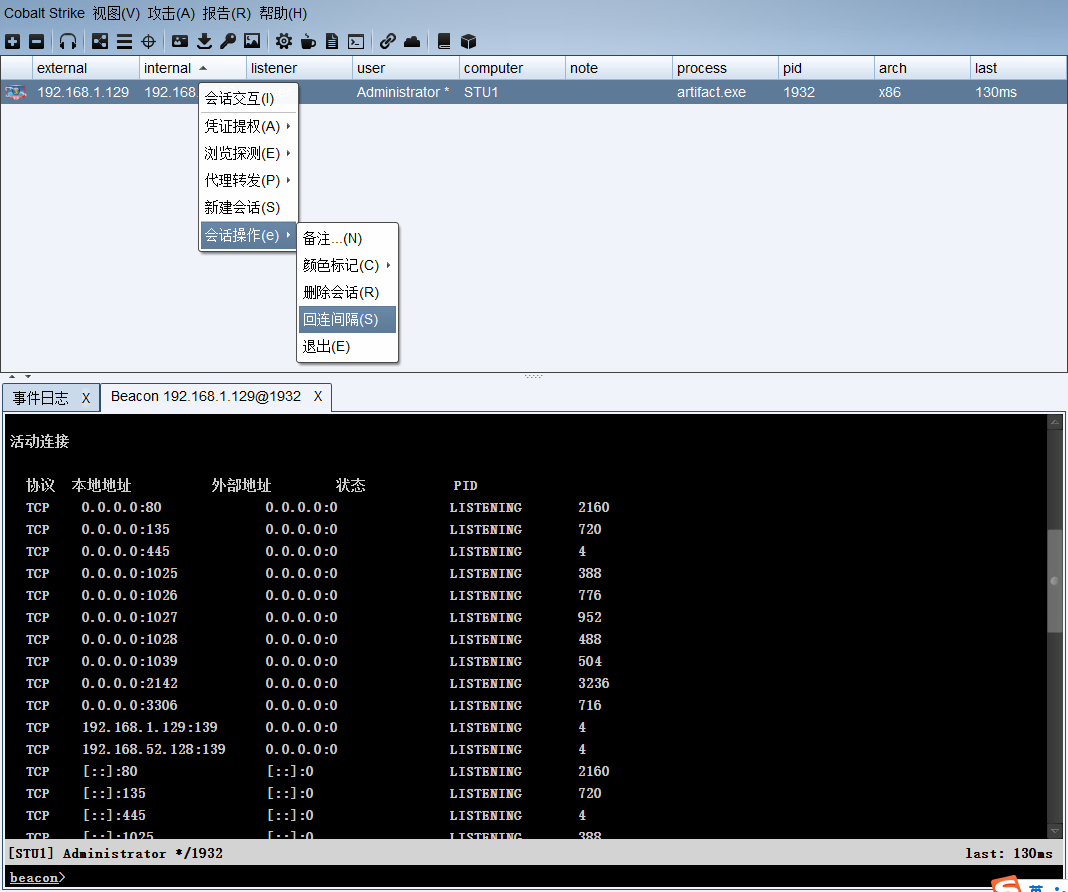Choose 会话交互(I) in the context menu
This screenshot has height=892, width=1068.
pos(249,99)
